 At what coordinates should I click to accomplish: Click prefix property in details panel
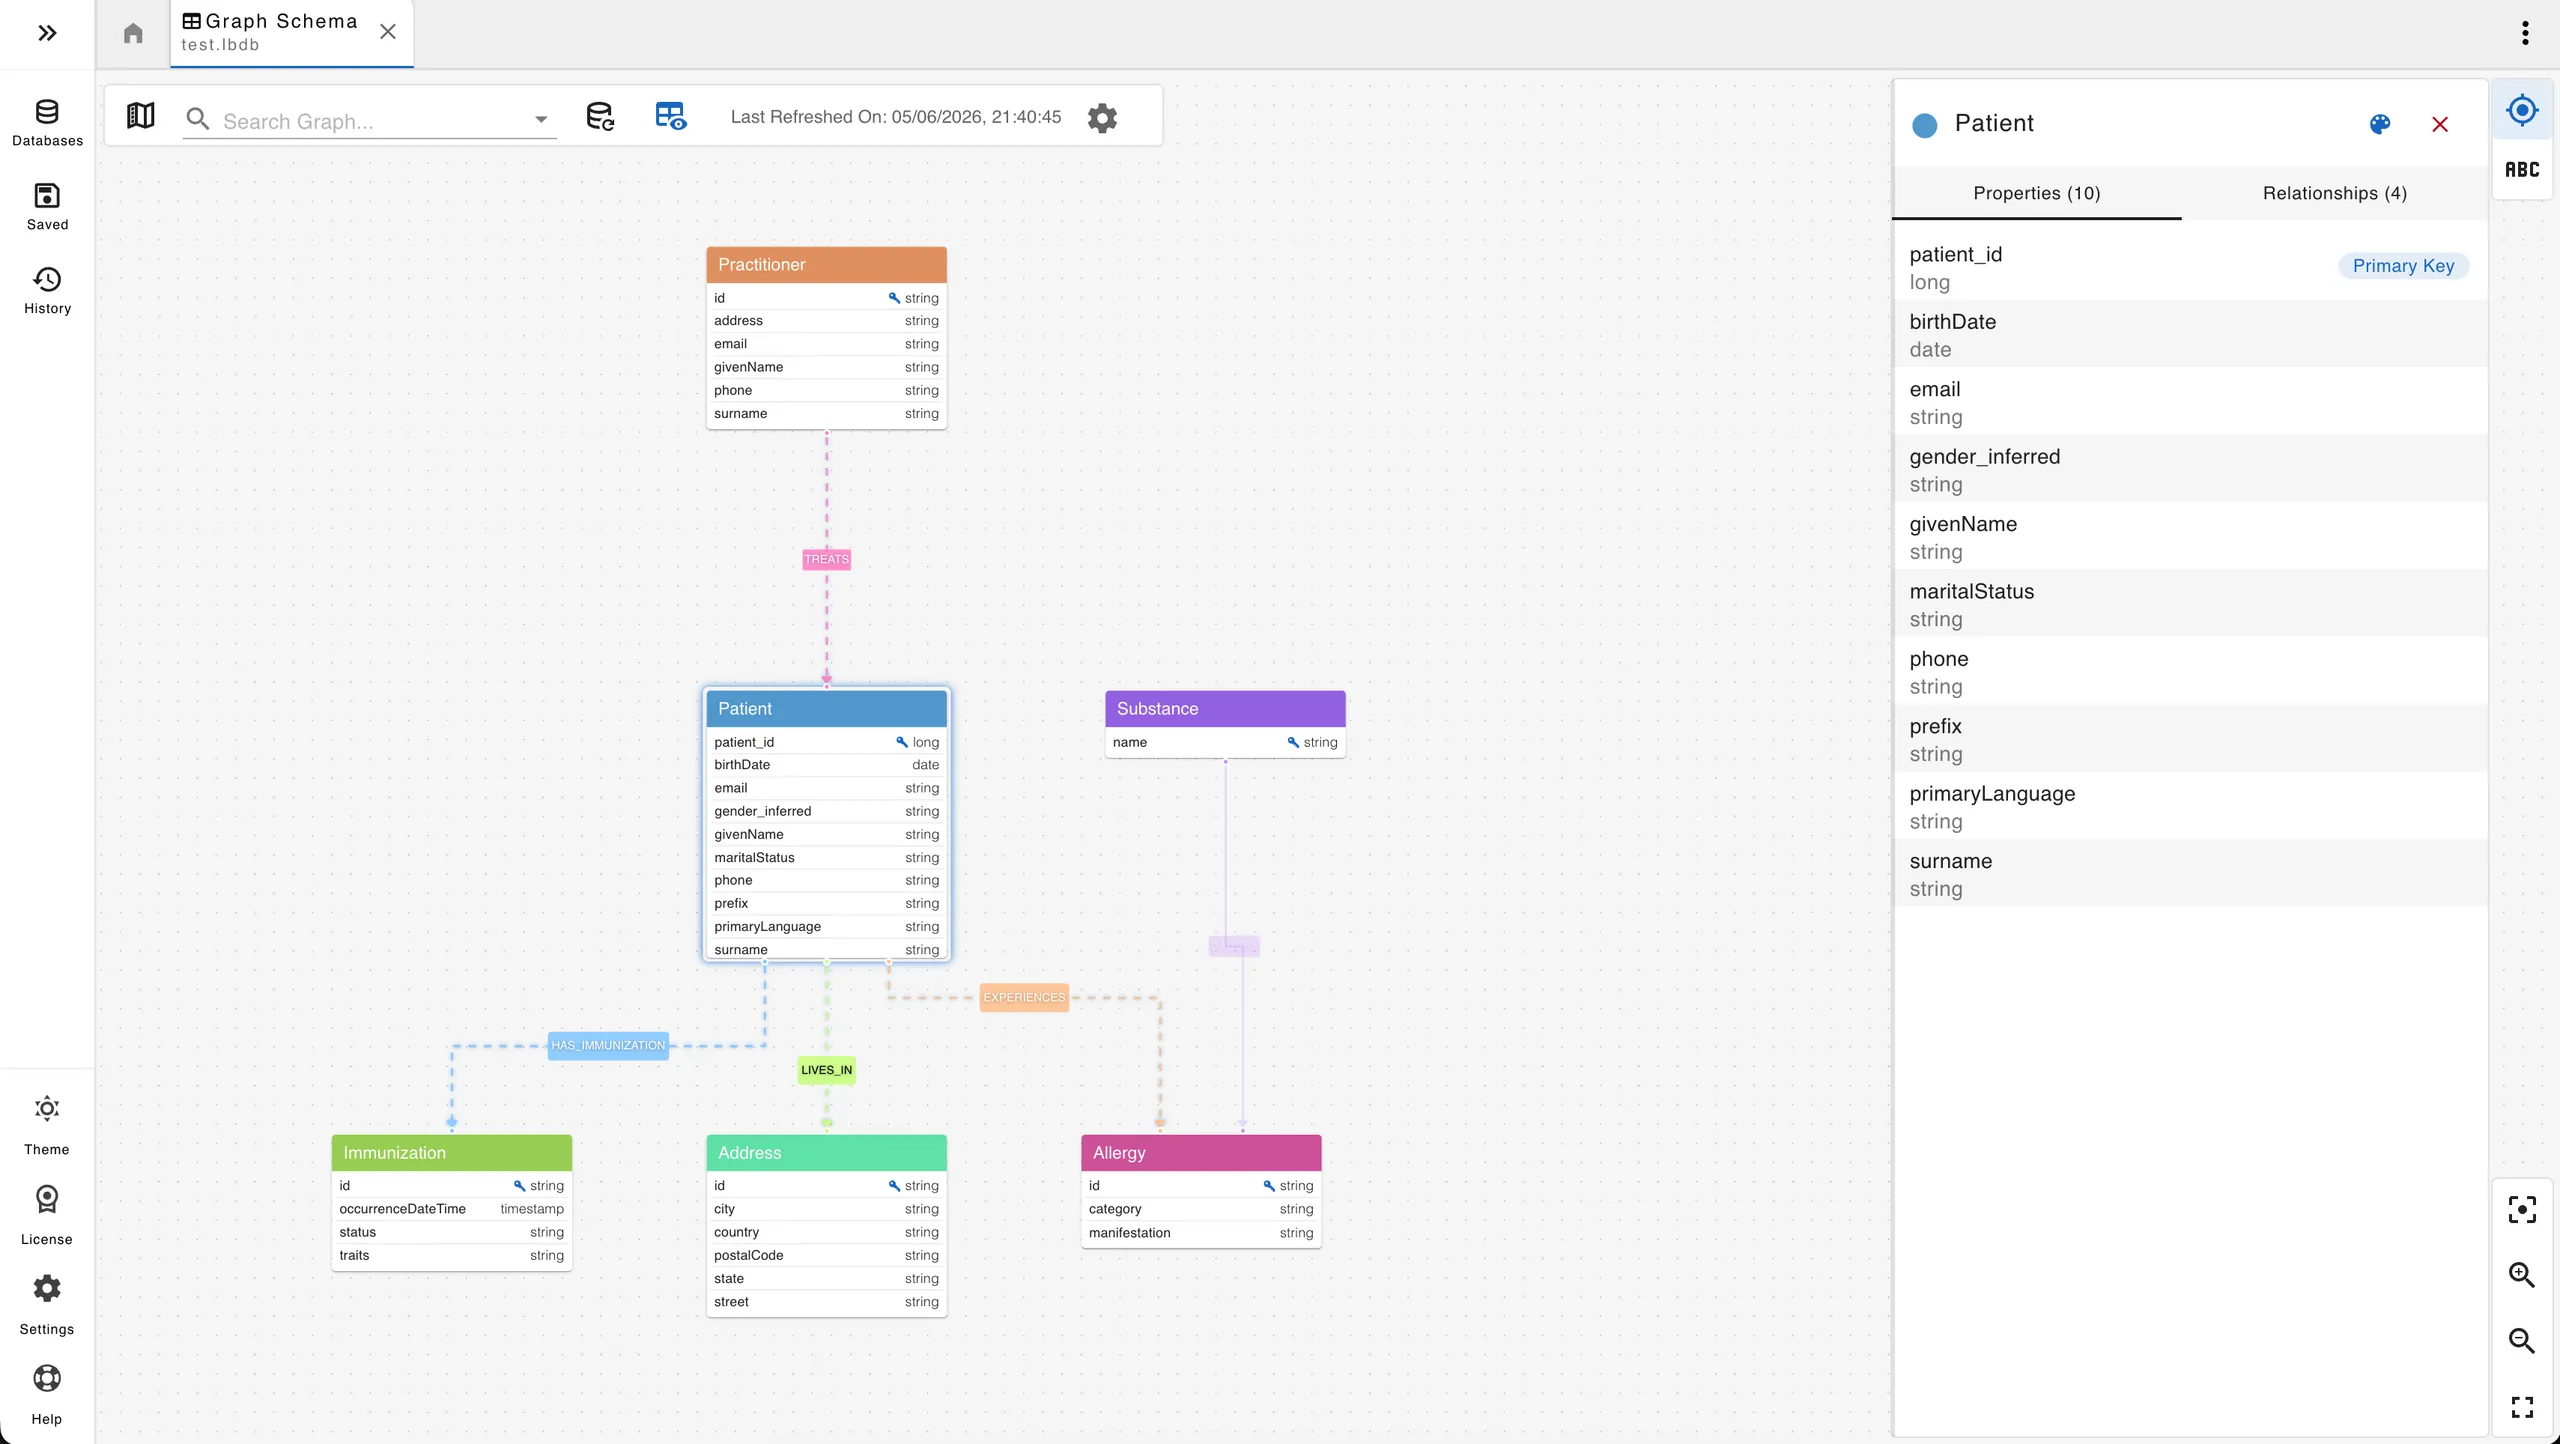(x=2190, y=740)
